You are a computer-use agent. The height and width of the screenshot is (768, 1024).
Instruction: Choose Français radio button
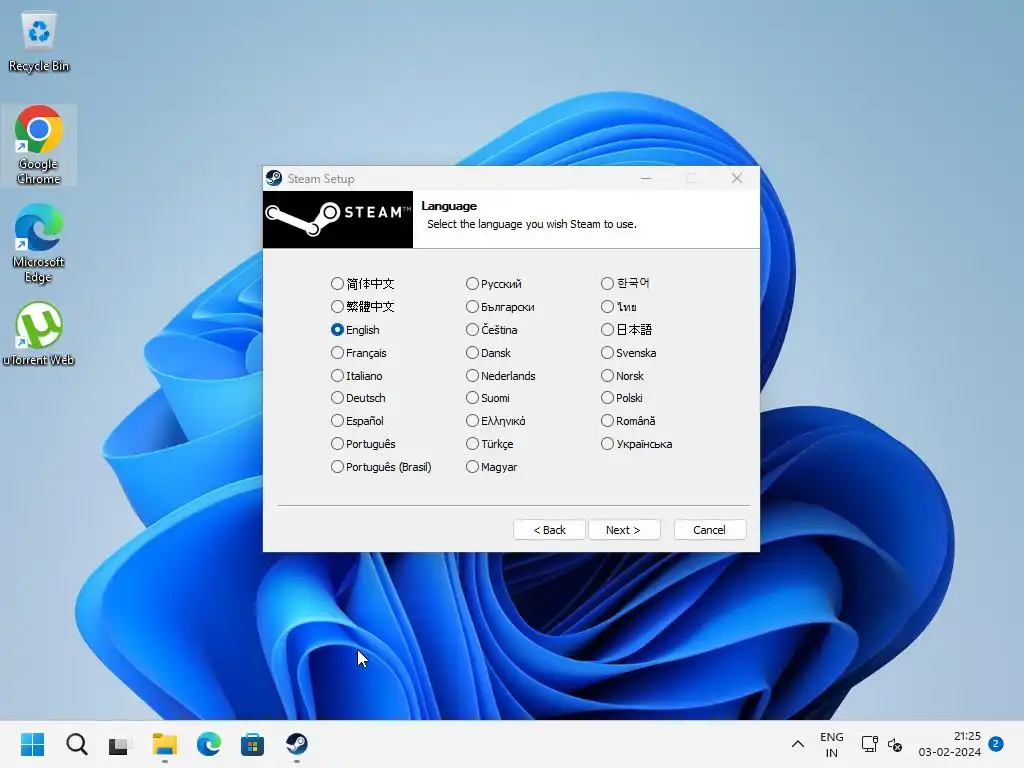click(x=359, y=353)
